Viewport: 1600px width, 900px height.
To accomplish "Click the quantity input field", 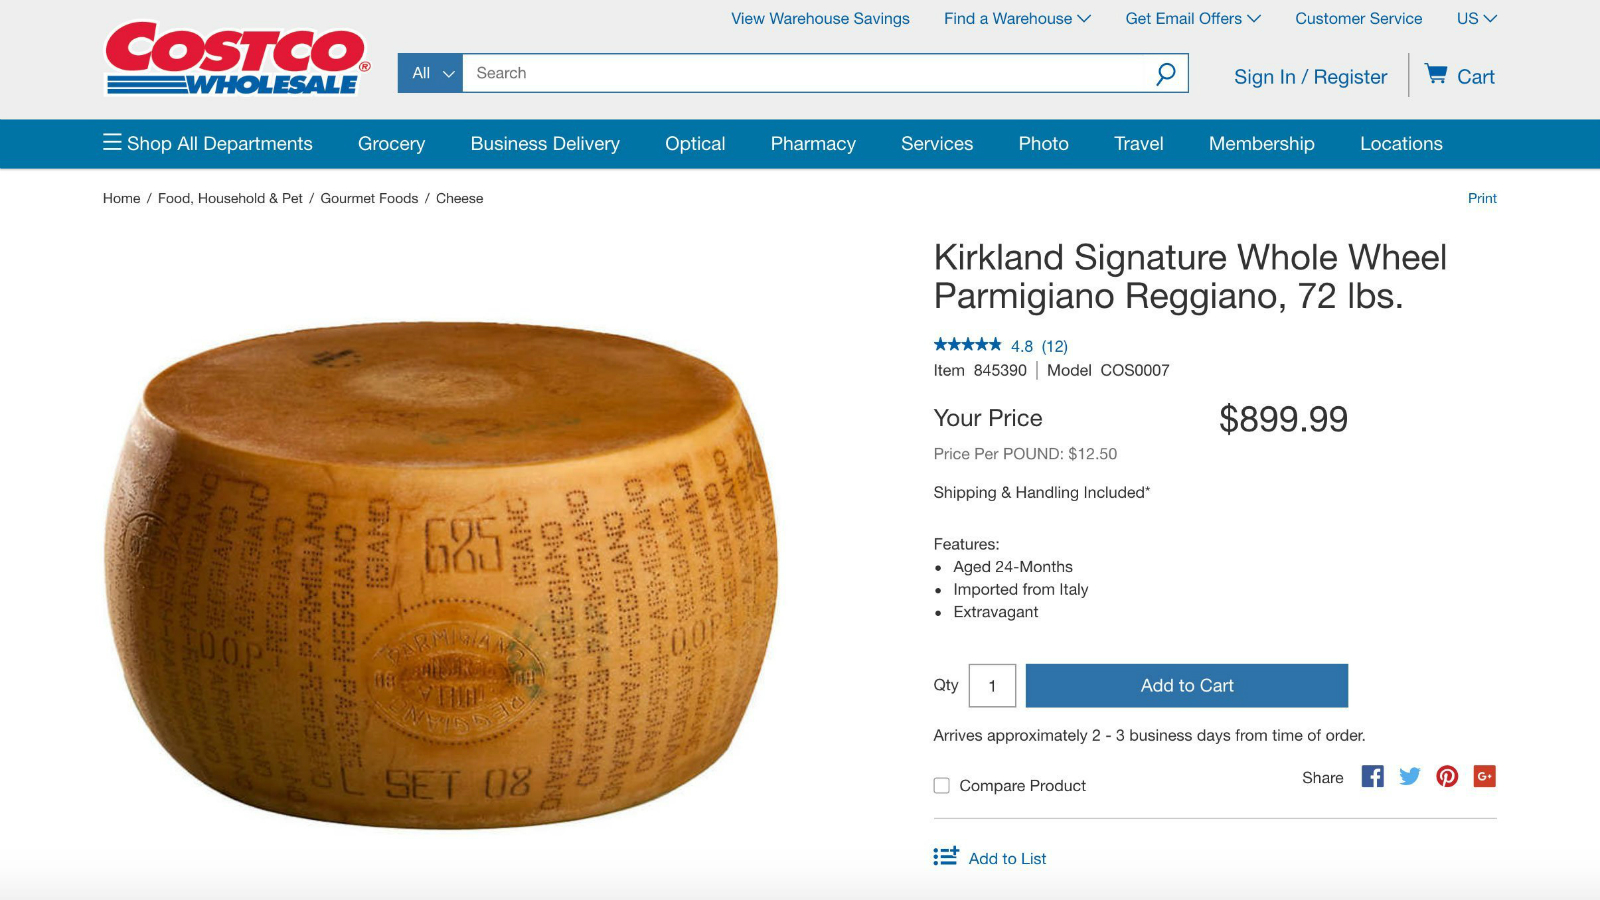I will point(992,685).
